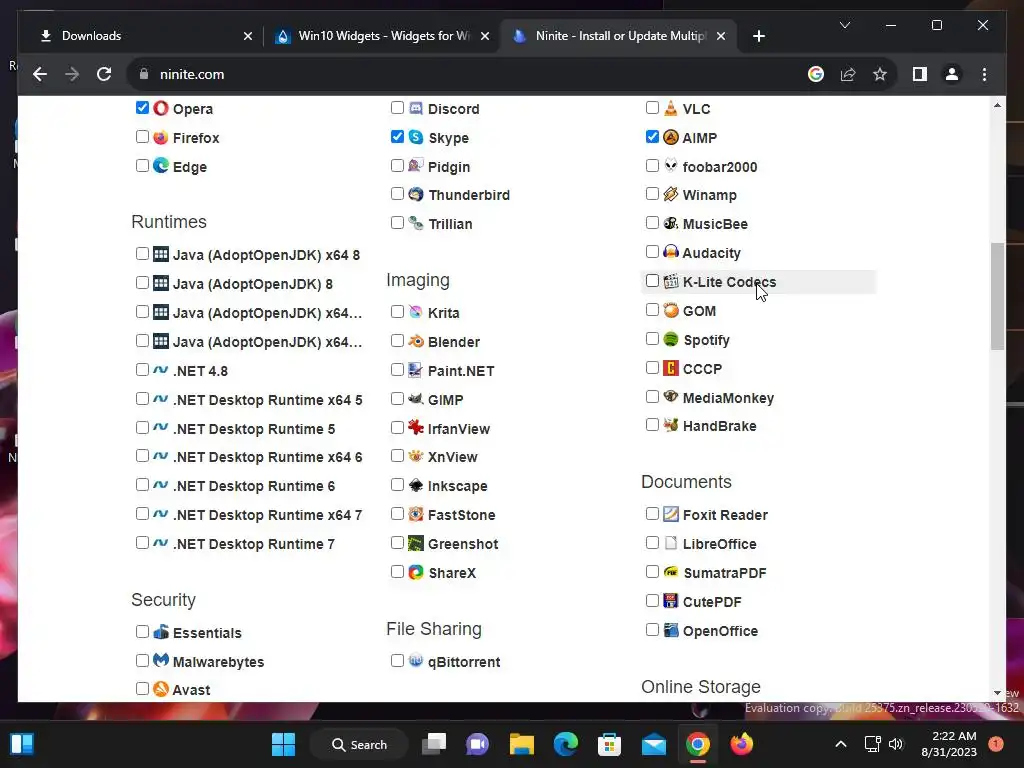Screen dimensions: 1024x768
Task: Click the Foxit Reader icon
Action: [671, 514]
